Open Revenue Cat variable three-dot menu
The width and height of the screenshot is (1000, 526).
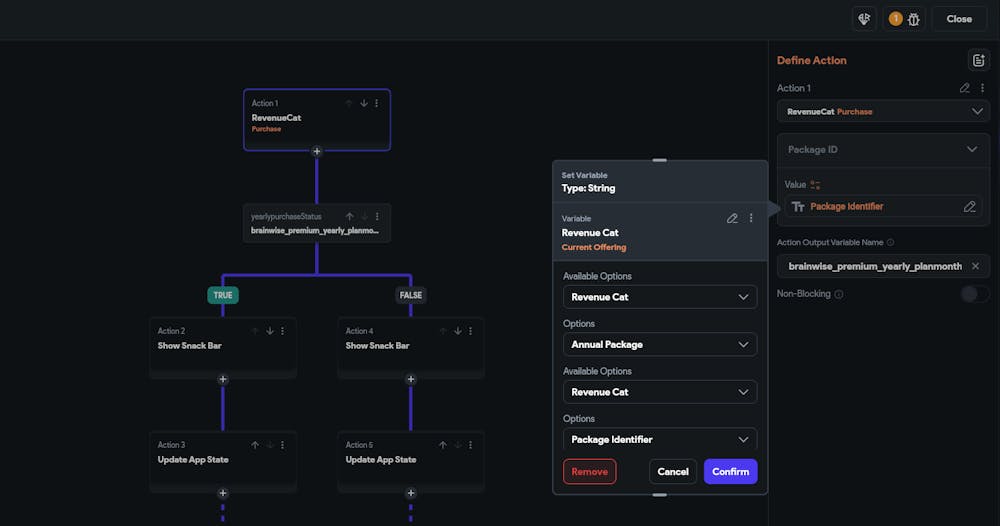(x=751, y=218)
